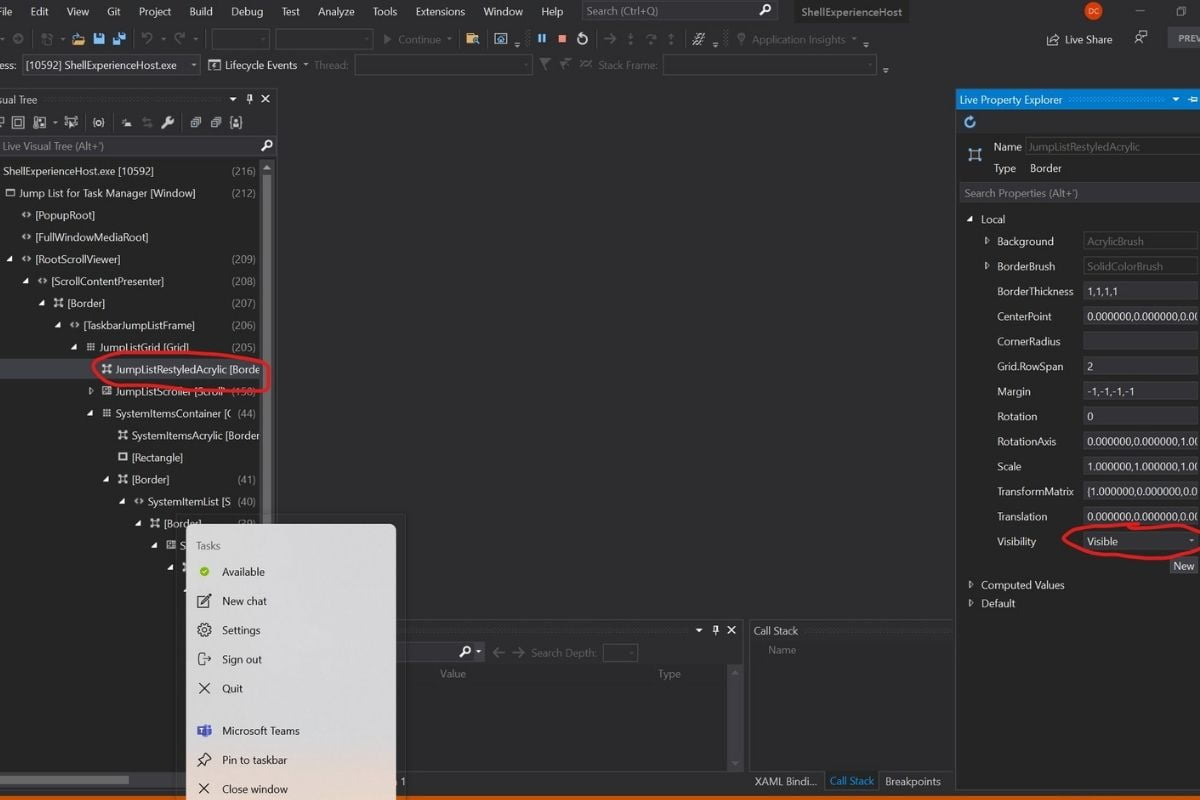Pause debugging with Break All button
The height and width of the screenshot is (800, 1200).
click(542, 39)
